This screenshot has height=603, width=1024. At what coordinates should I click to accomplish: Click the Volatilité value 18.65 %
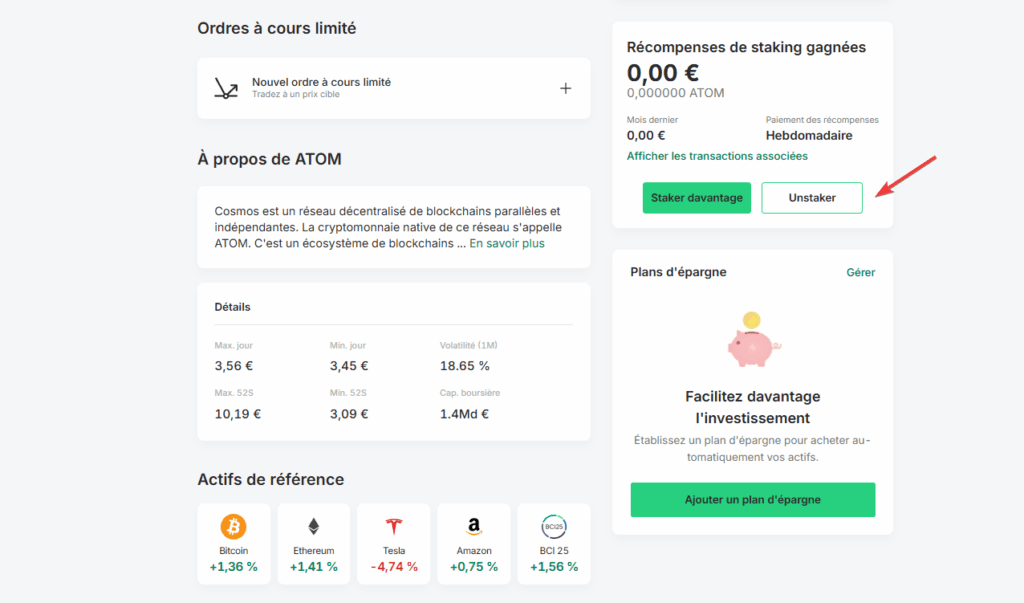464,366
